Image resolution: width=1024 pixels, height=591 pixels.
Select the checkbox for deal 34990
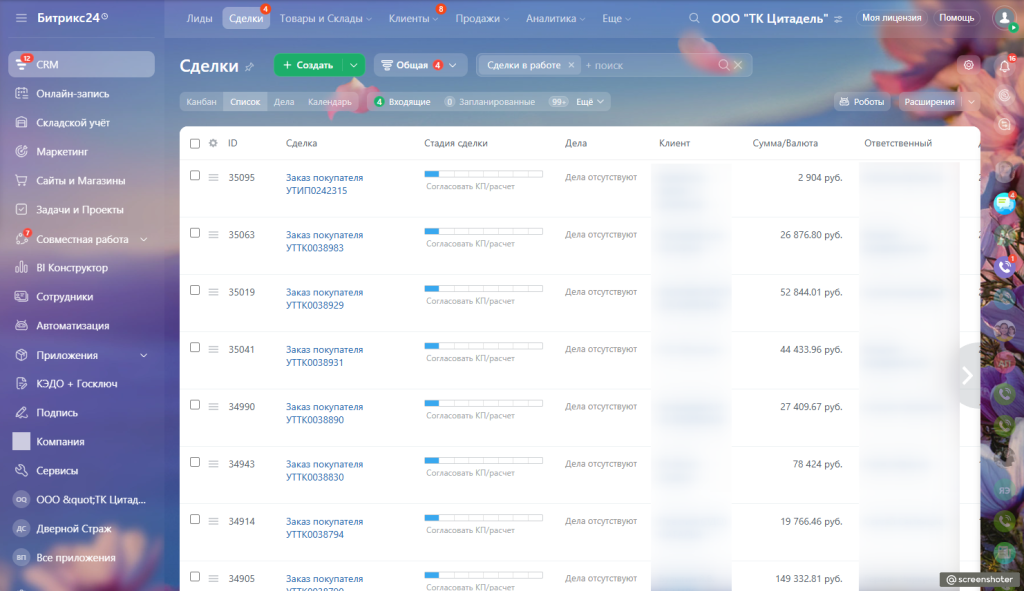click(195, 406)
